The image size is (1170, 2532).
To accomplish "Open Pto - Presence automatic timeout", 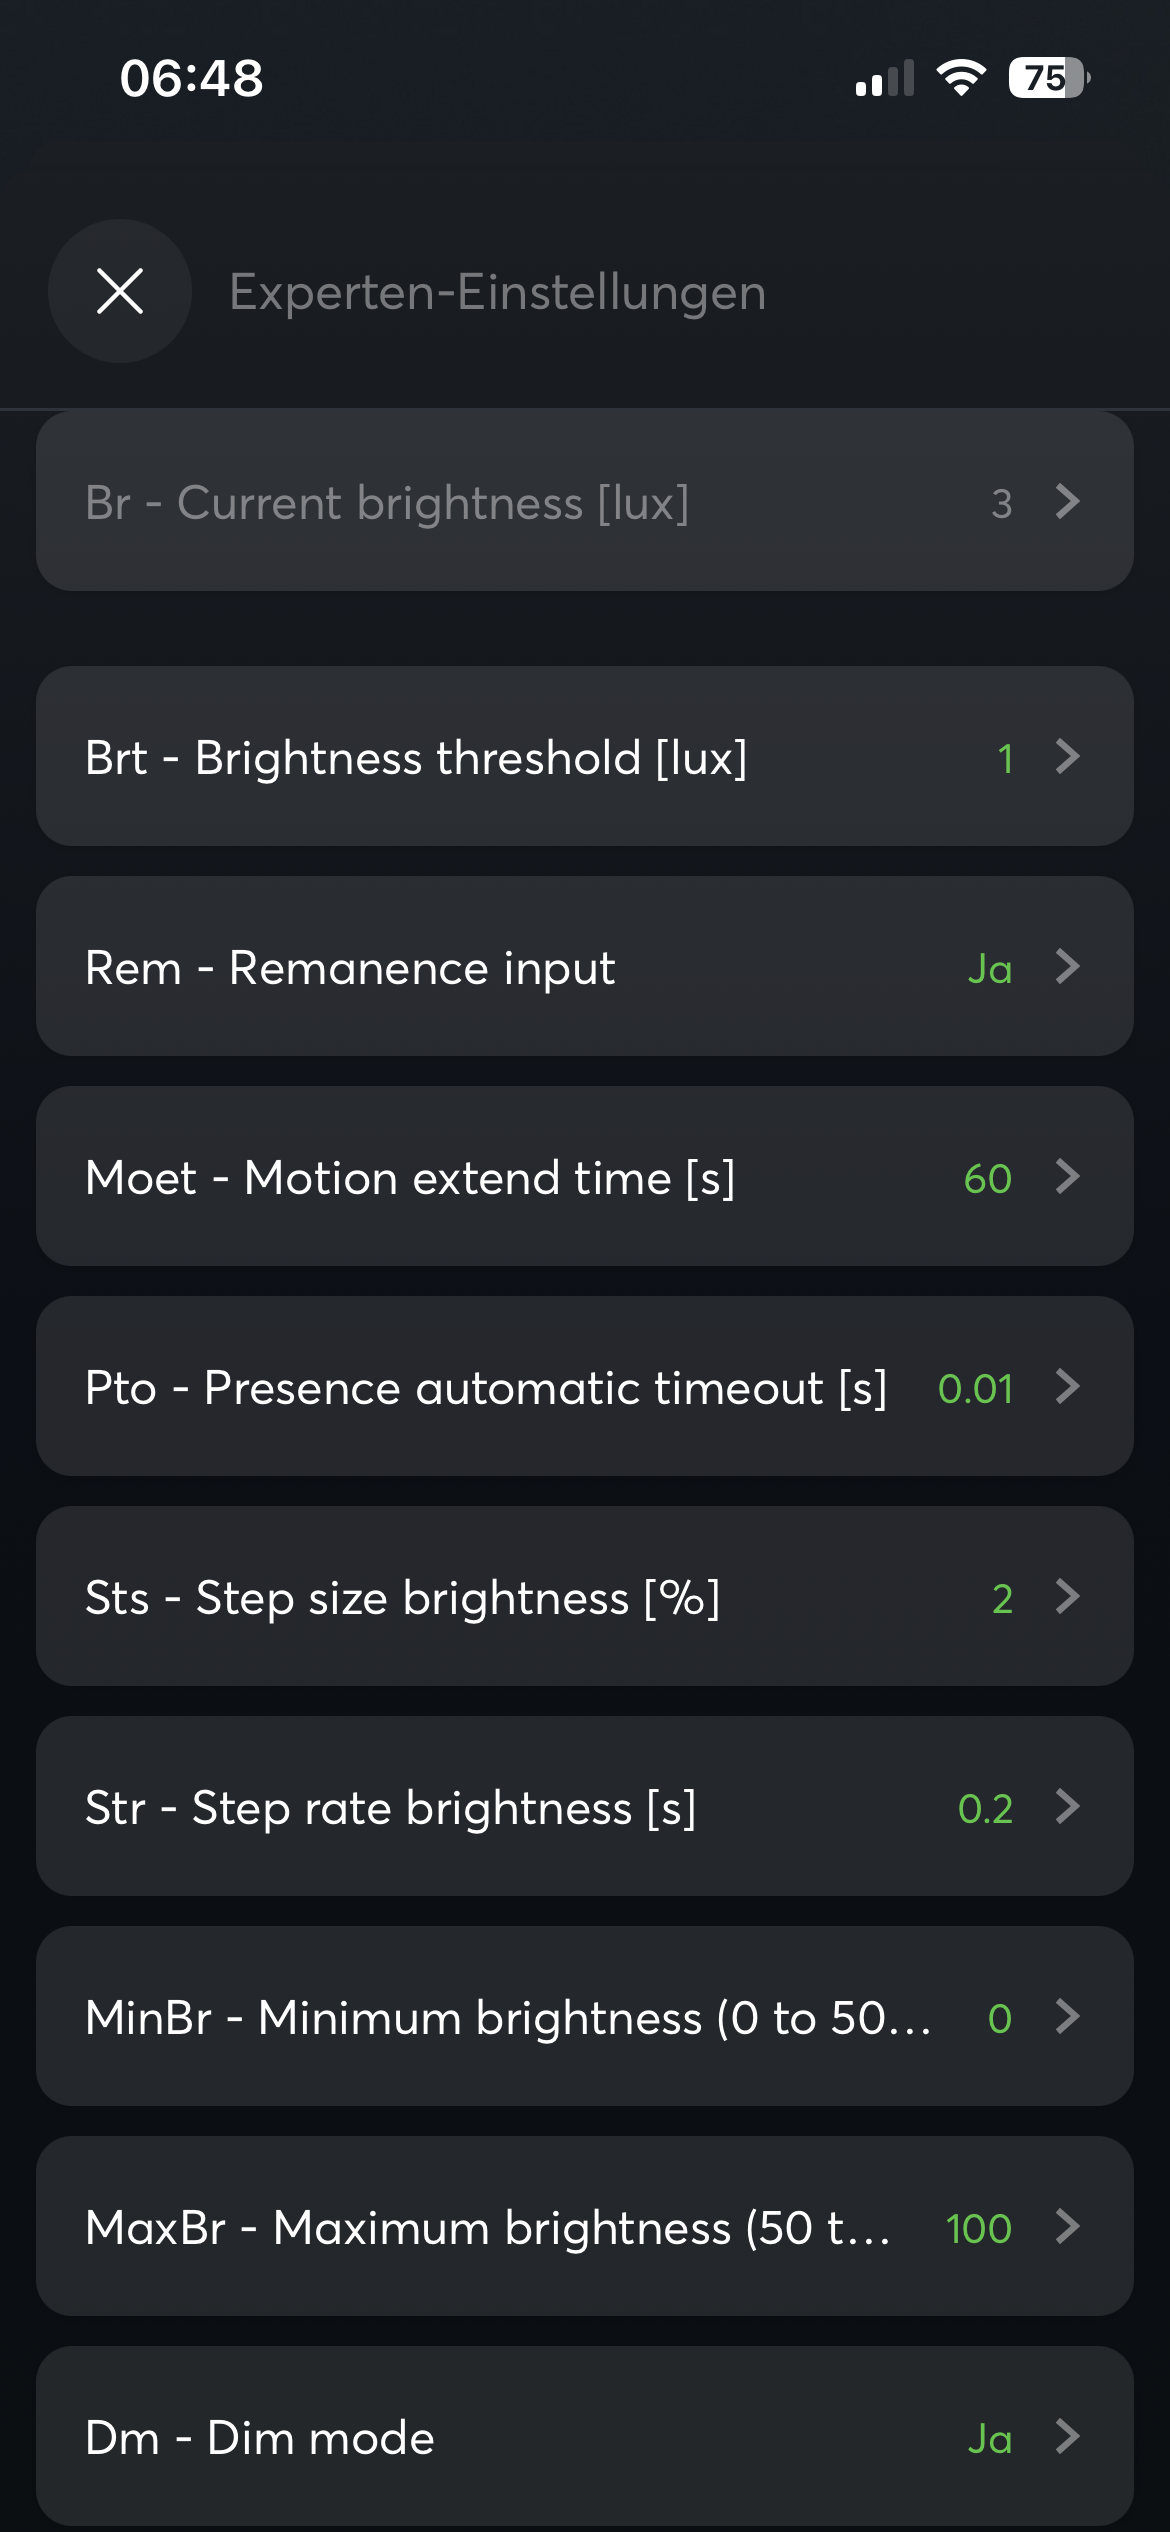I will 486,1387.
